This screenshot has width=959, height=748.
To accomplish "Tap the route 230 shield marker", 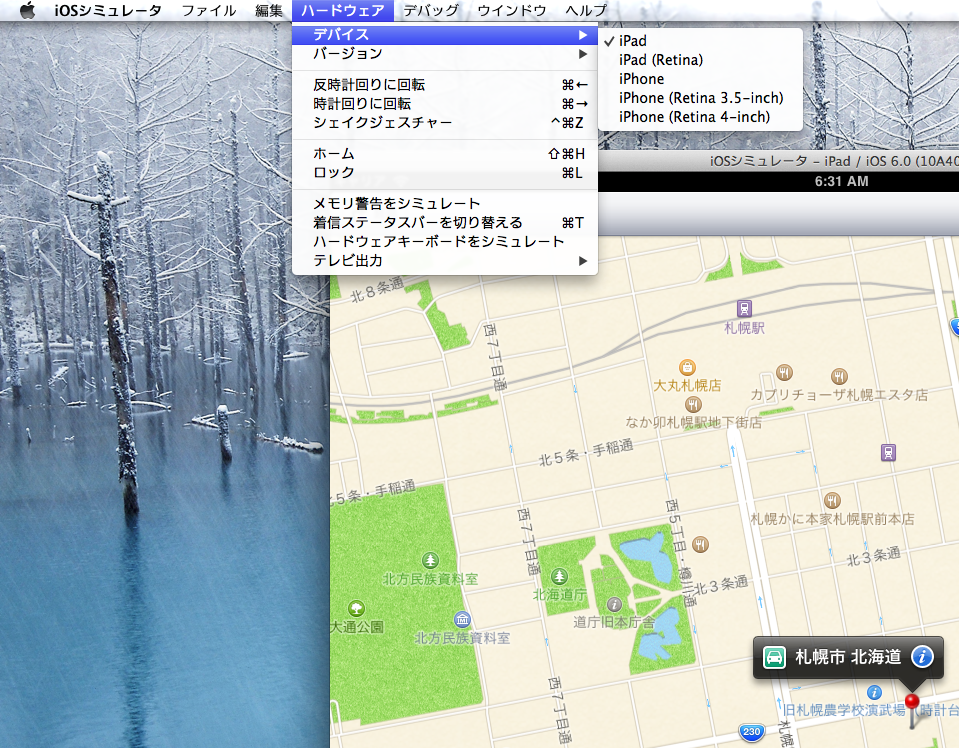I will click(751, 731).
